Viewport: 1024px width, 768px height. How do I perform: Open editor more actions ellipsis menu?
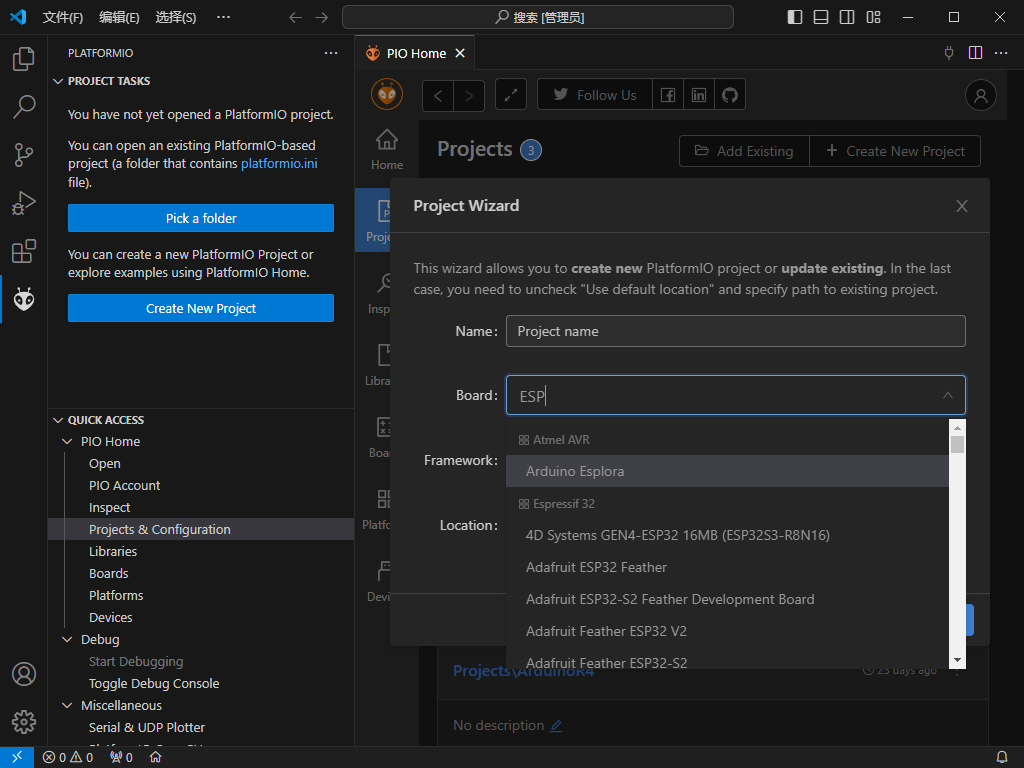1000,53
